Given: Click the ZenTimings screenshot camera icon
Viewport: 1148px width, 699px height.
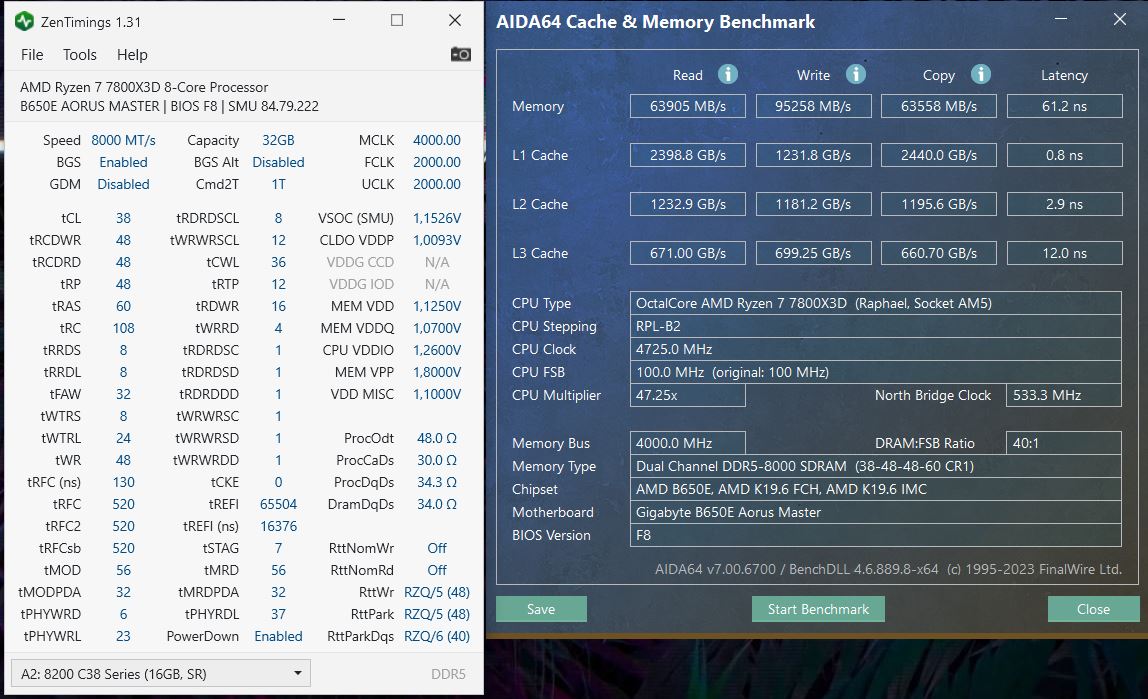Looking at the screenshot, I should [x=461, y=54].
